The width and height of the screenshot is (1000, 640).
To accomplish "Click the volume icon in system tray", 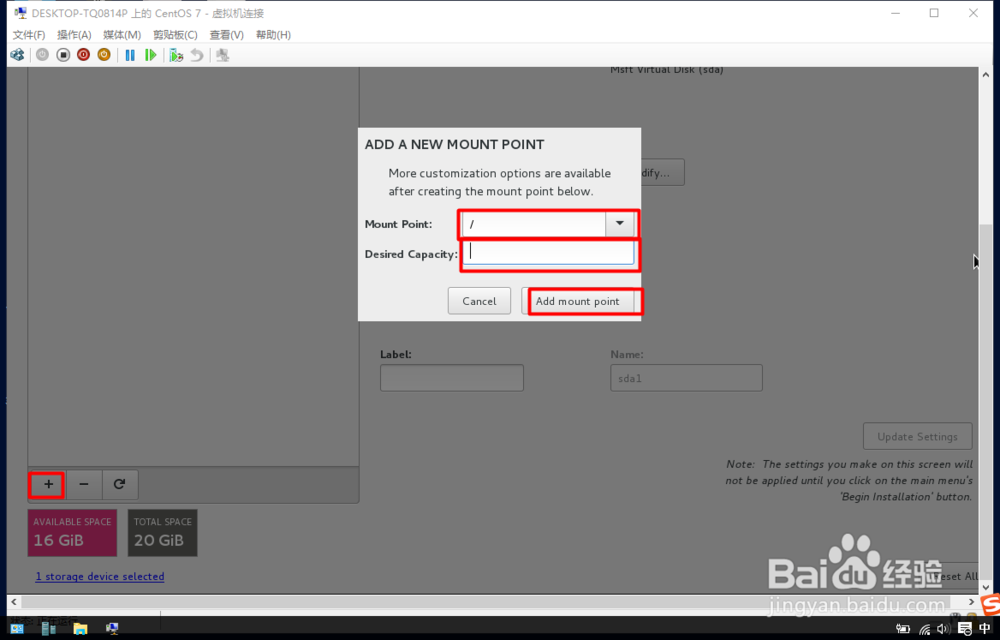I will (944, 629).
